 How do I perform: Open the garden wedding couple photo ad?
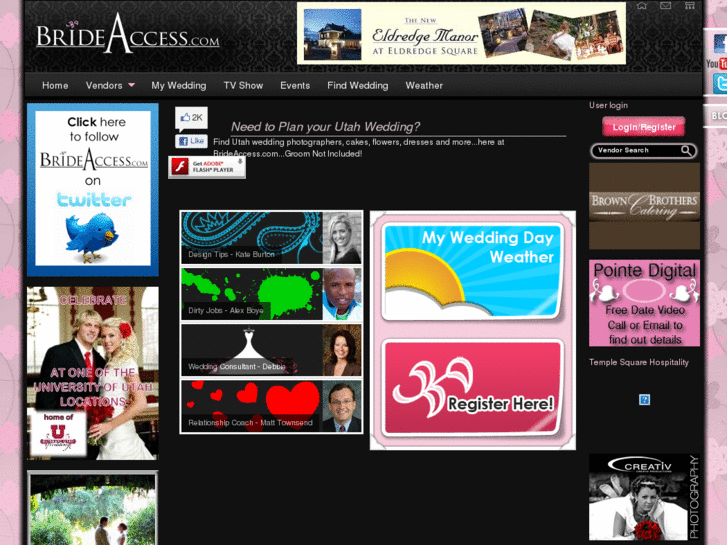click(93, 508)
